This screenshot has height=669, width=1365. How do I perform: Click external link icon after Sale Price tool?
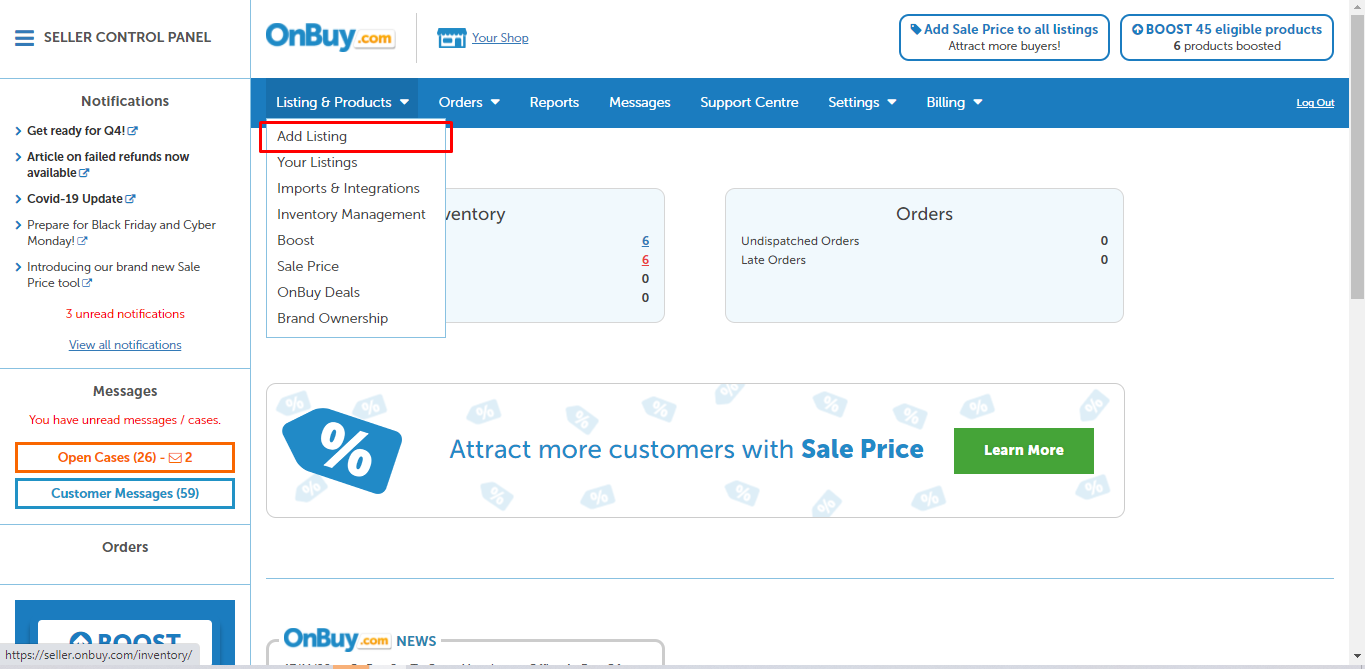coord(87,283)
